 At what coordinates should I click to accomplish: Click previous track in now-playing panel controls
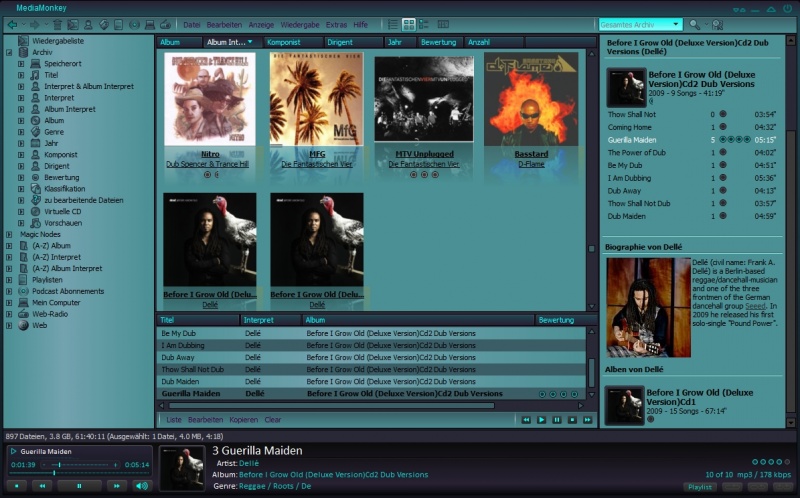tap(526, 419)
